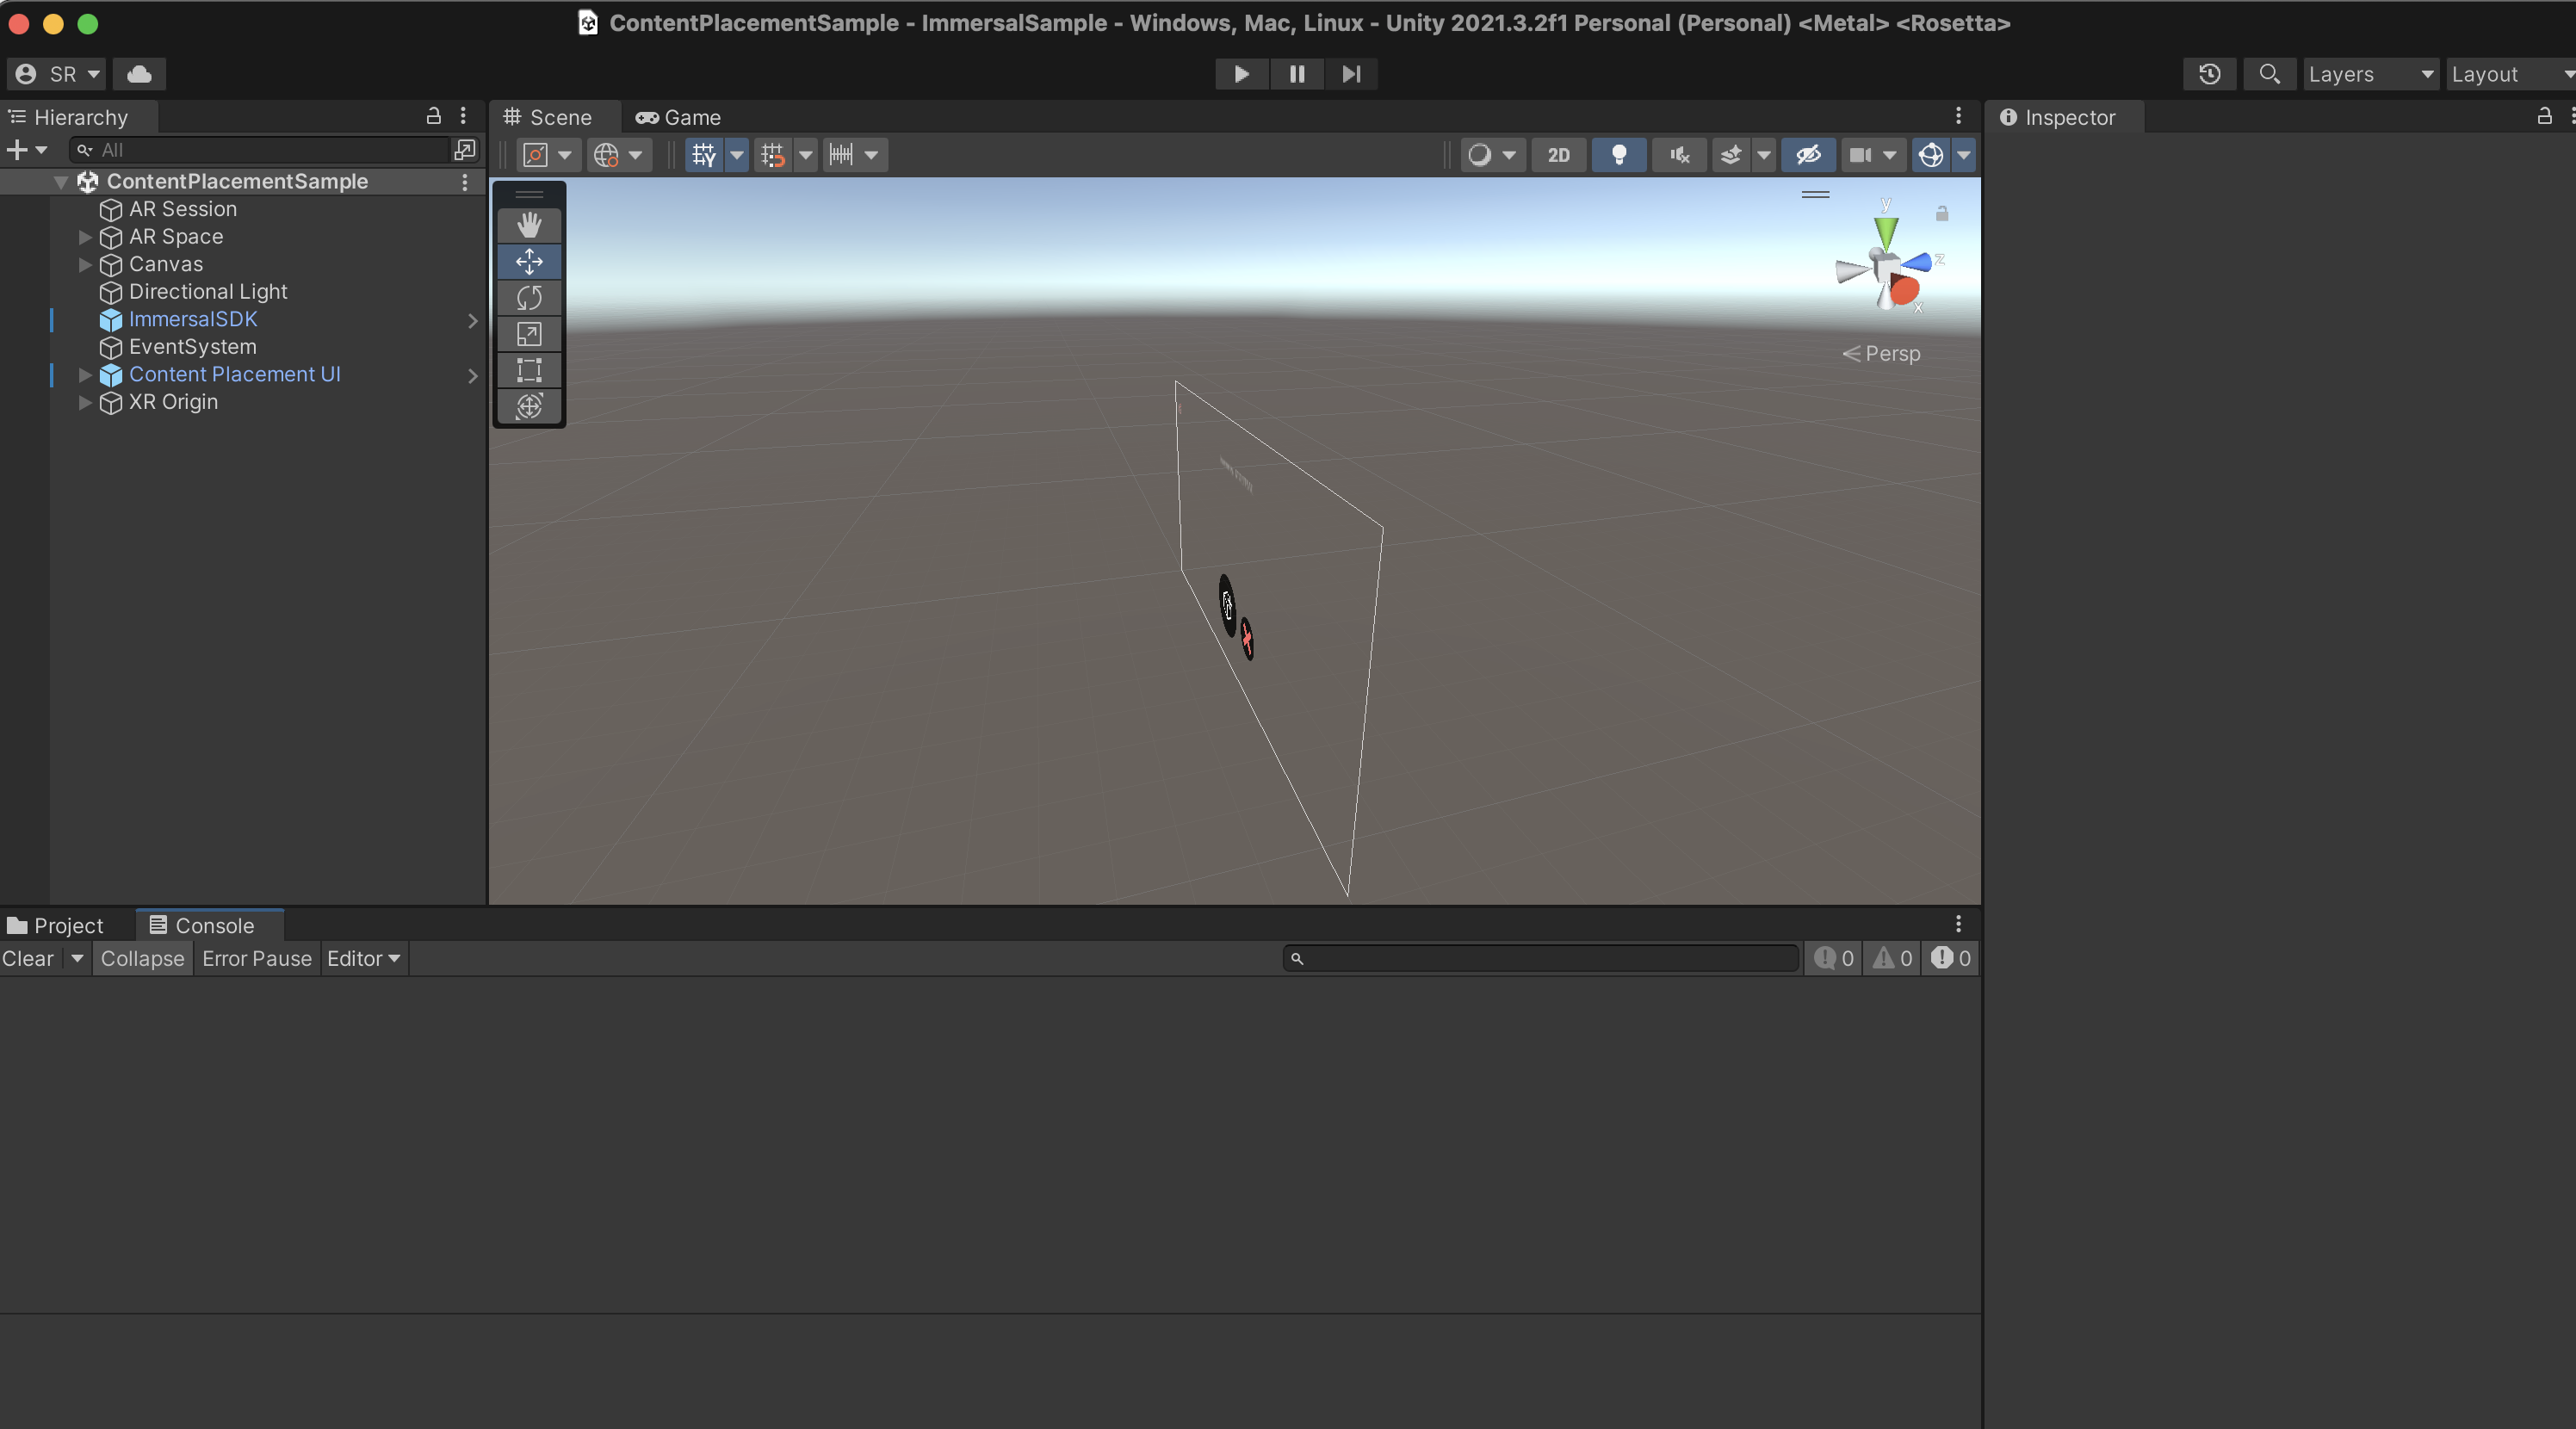2576x1429 pixels.
Task: Click the Hierarchy search field
Action: pyautogui.click(x=270, y=150)
